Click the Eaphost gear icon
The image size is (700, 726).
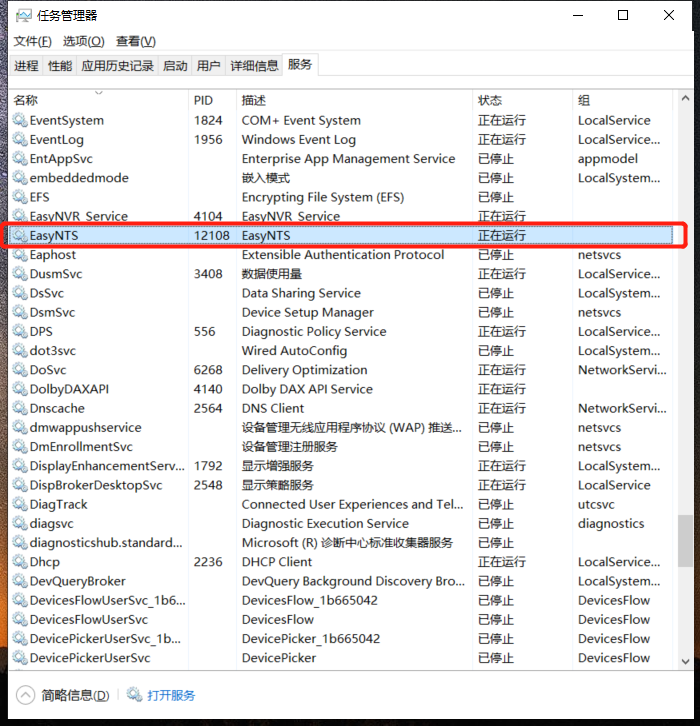click(x=20, y=255)
